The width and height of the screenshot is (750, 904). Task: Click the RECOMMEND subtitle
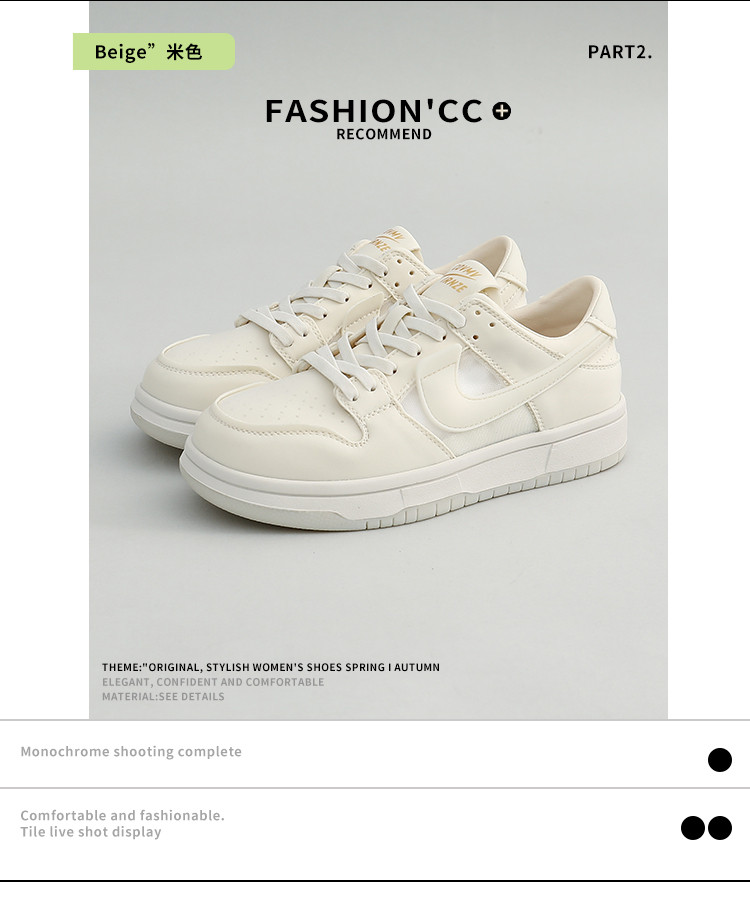pyautogui.click(x=384, y=134)
